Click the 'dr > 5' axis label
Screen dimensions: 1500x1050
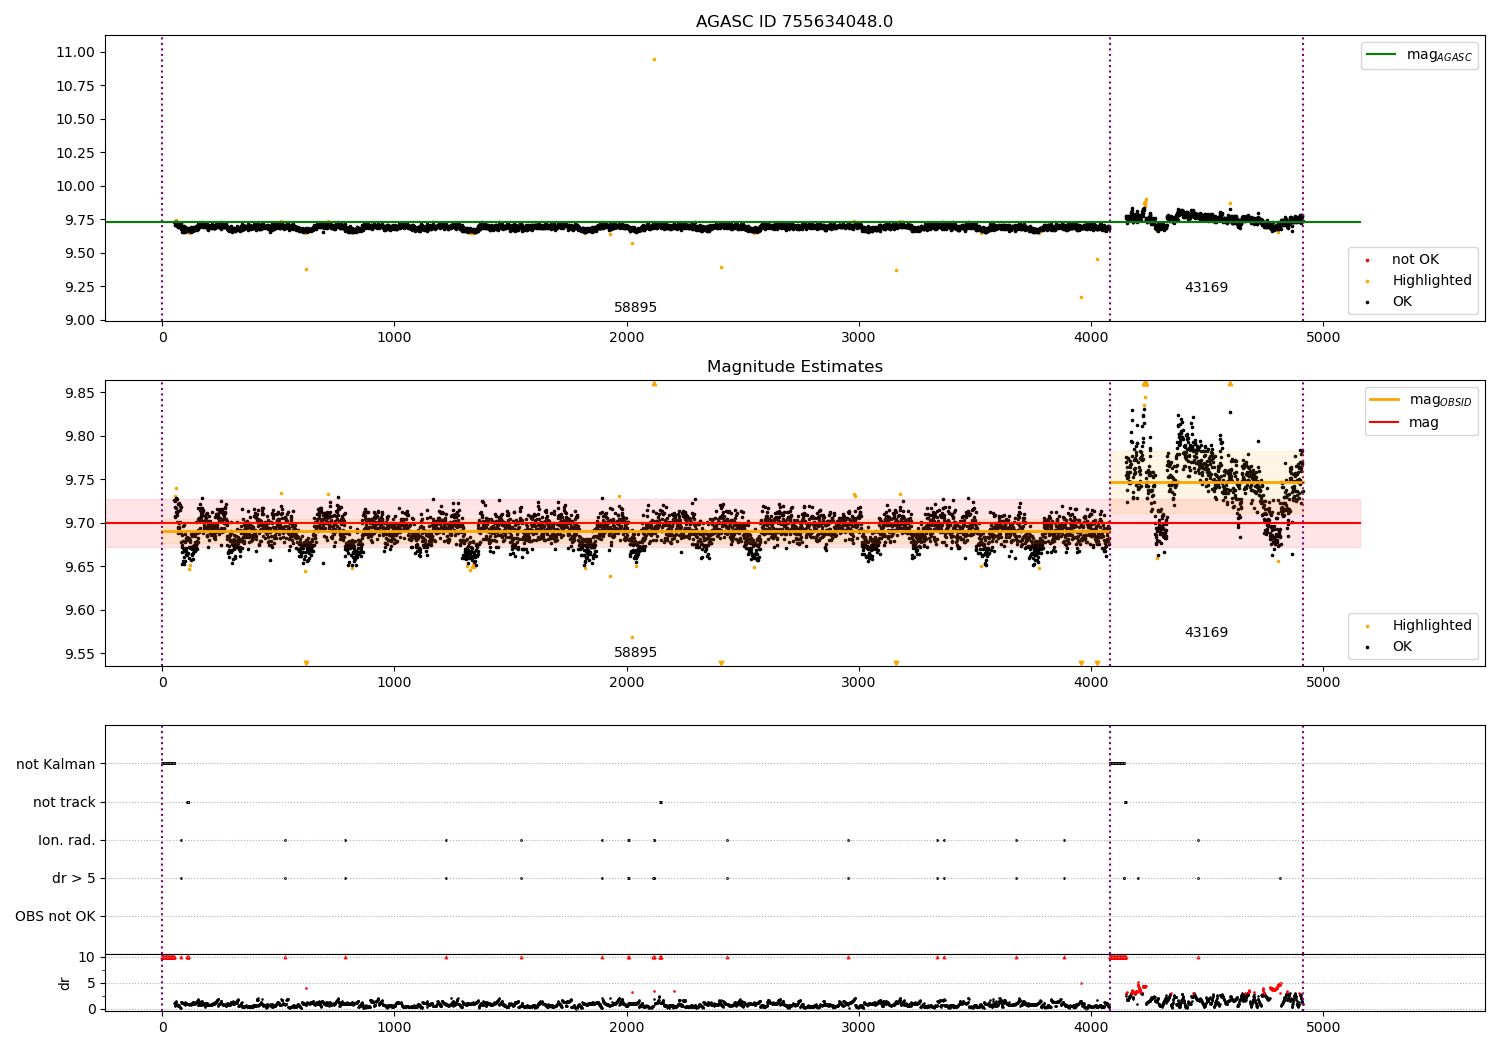tap(74, 878)
